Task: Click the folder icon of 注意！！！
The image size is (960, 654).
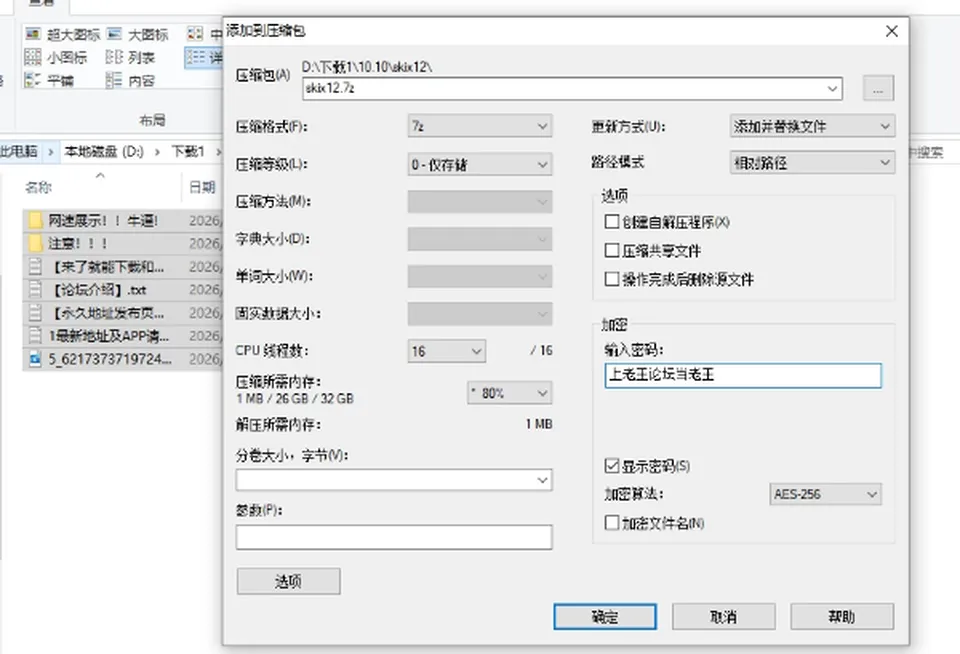Action: [36, 243]
